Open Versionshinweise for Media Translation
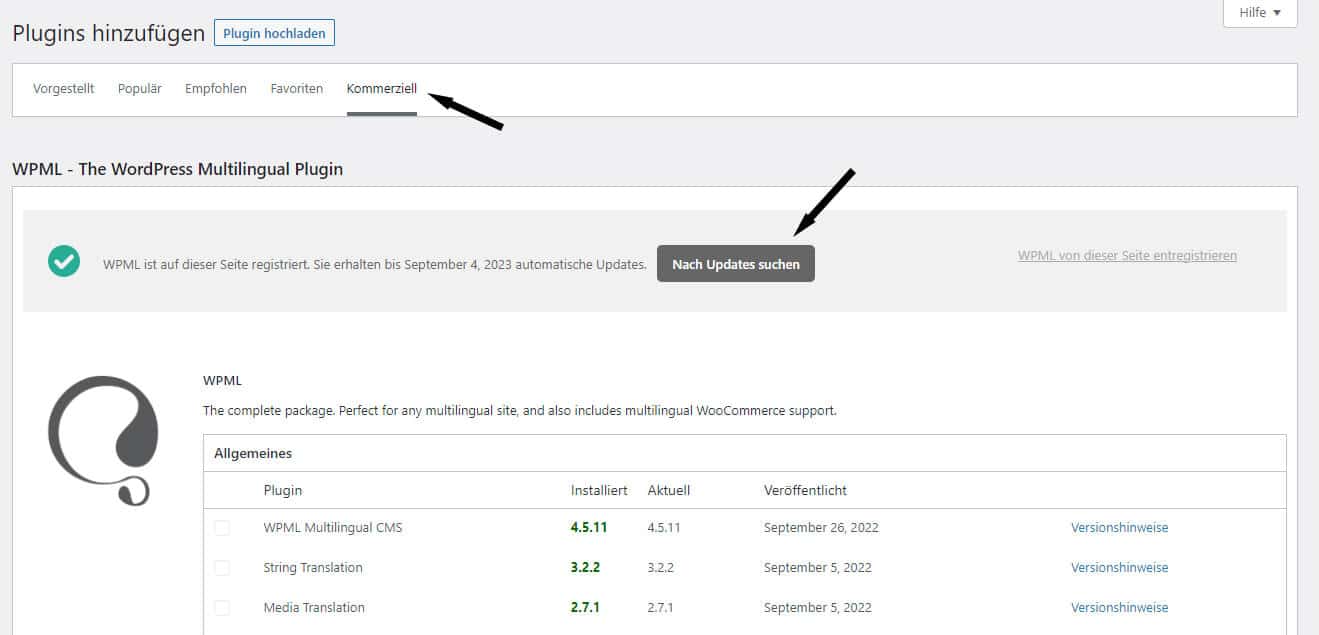The height and width of the screenshot is (635, 1319). pyautogui.click(x=1119, y=608)
